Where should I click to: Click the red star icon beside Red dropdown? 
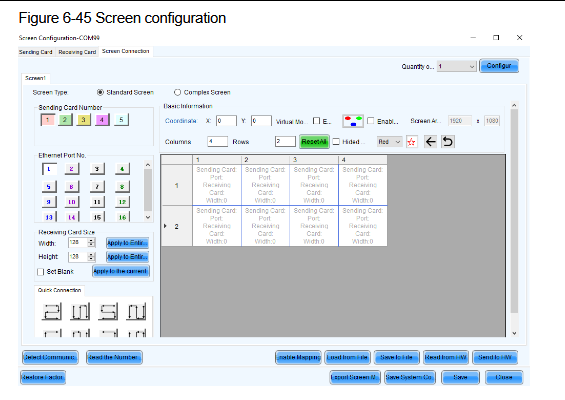411,142
